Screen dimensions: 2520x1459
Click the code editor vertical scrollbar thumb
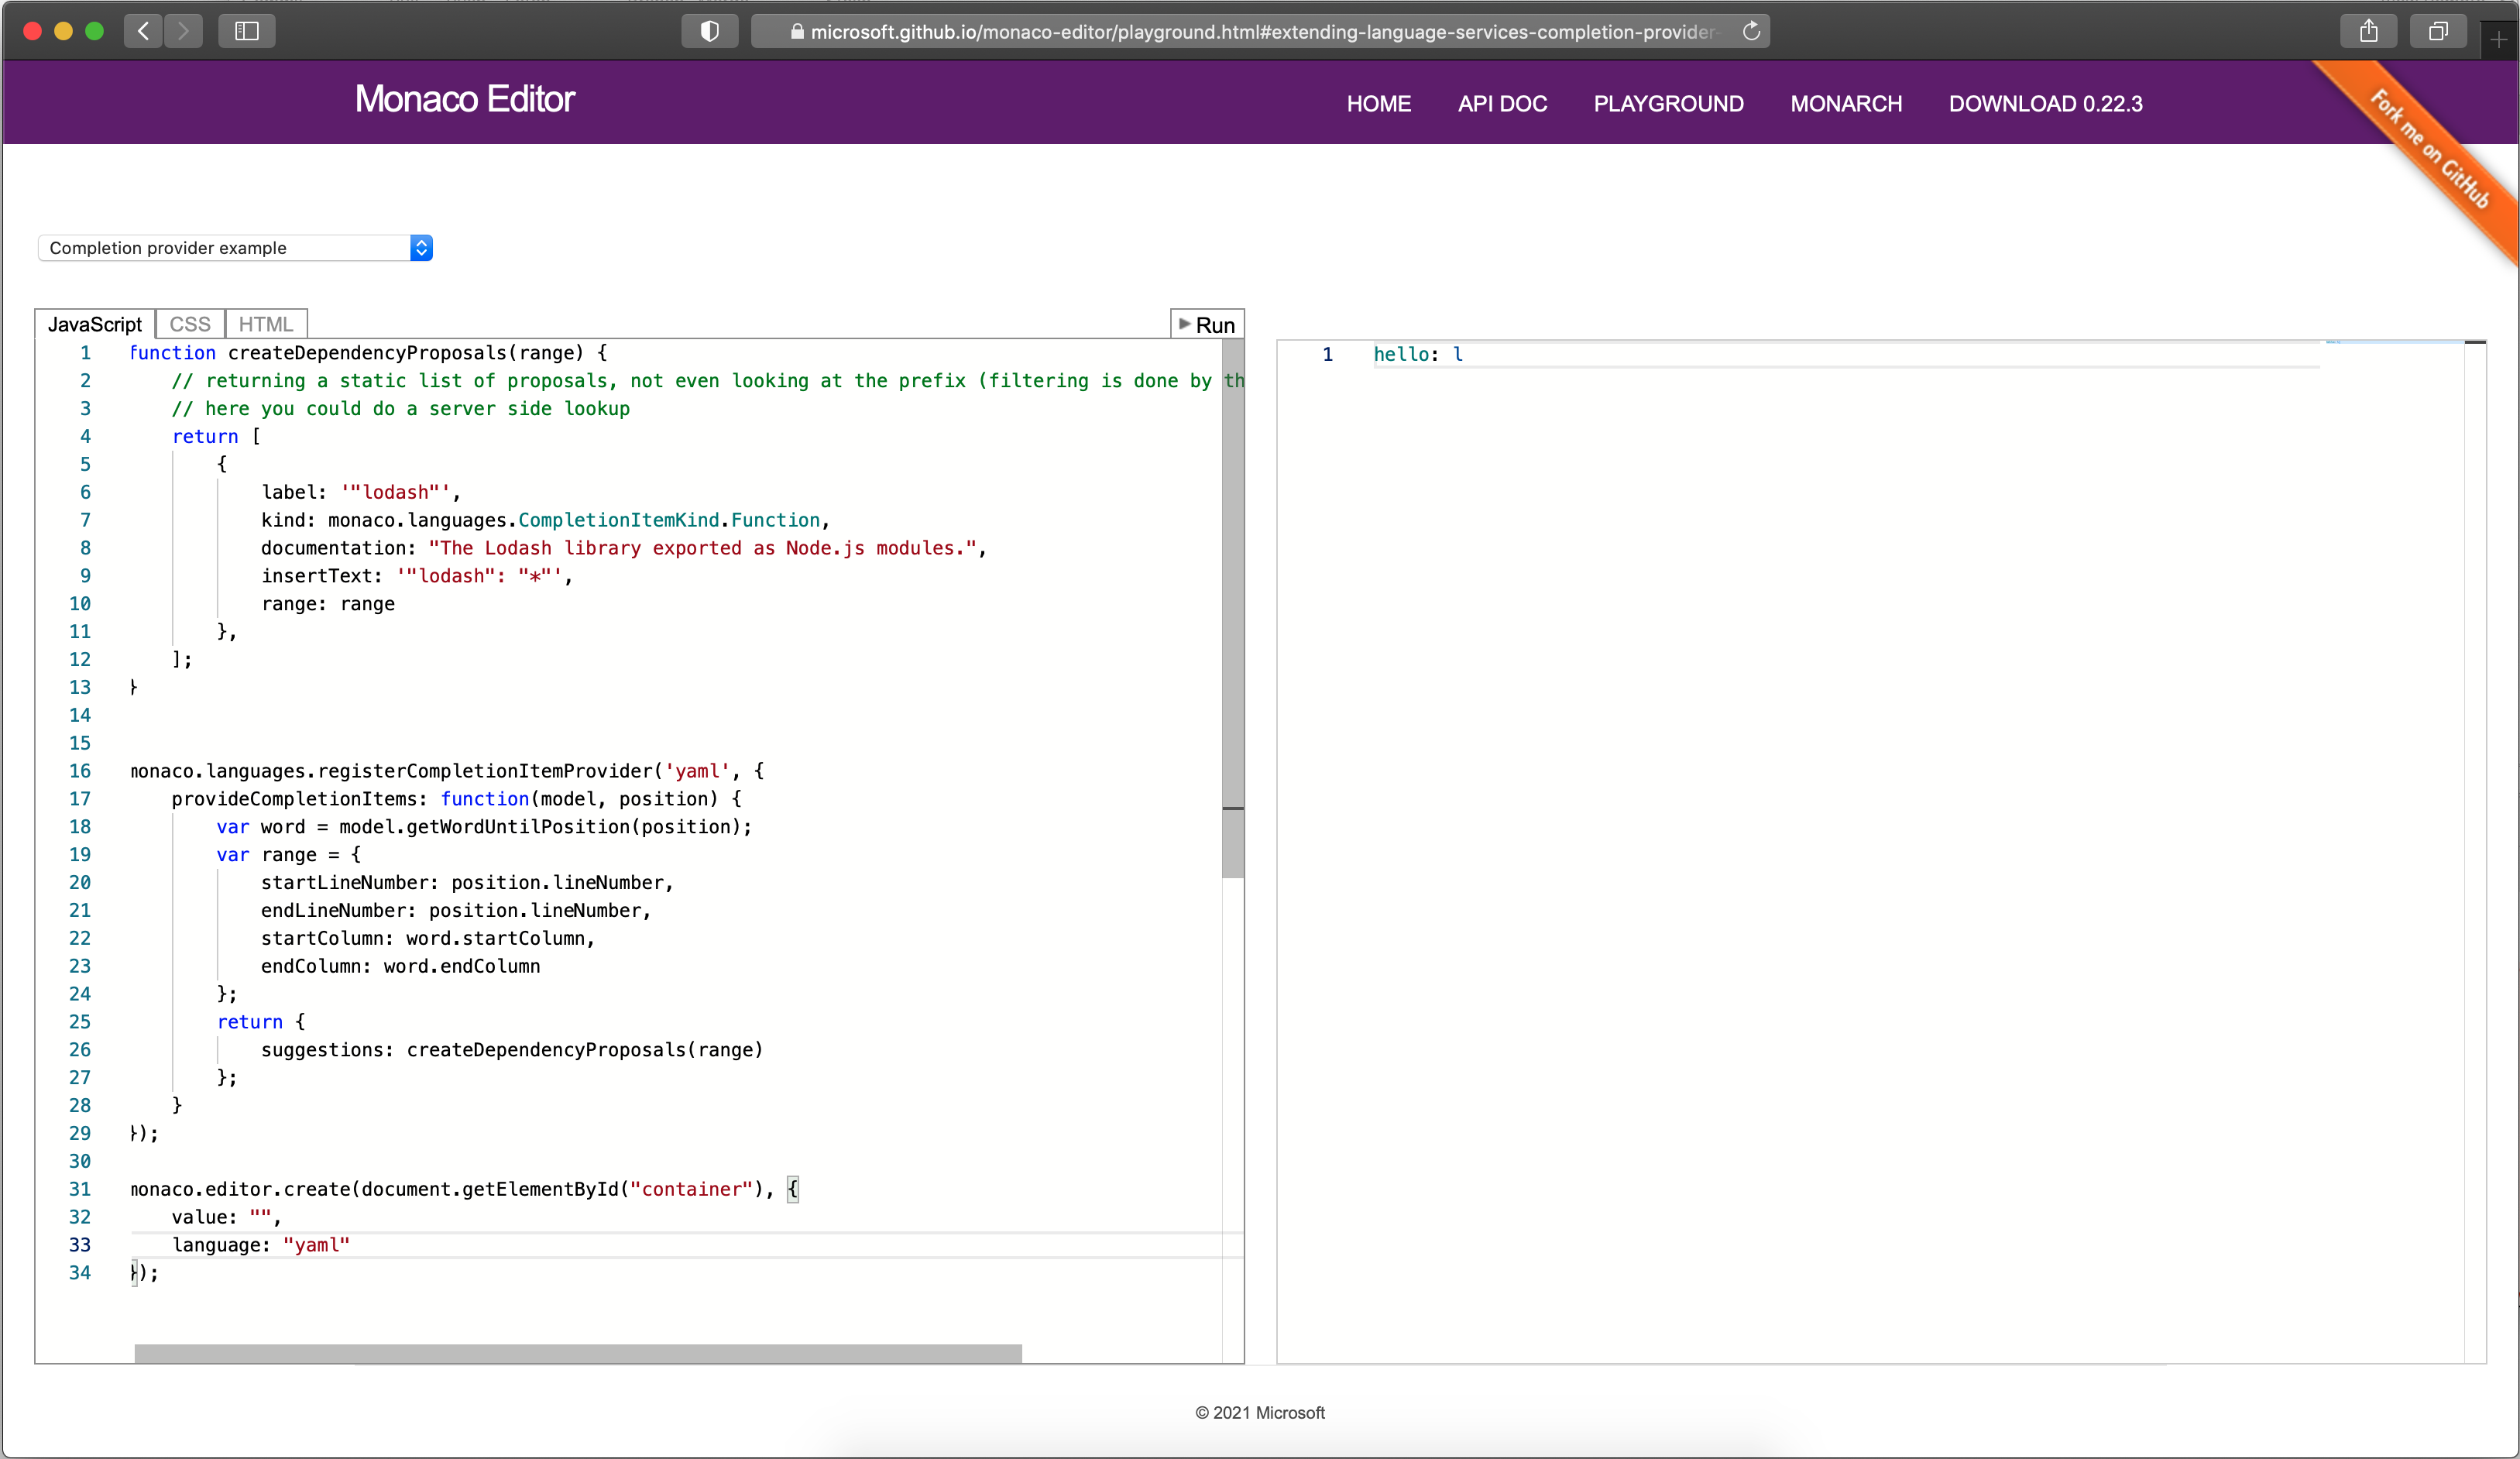click(x=1233, y=610)
